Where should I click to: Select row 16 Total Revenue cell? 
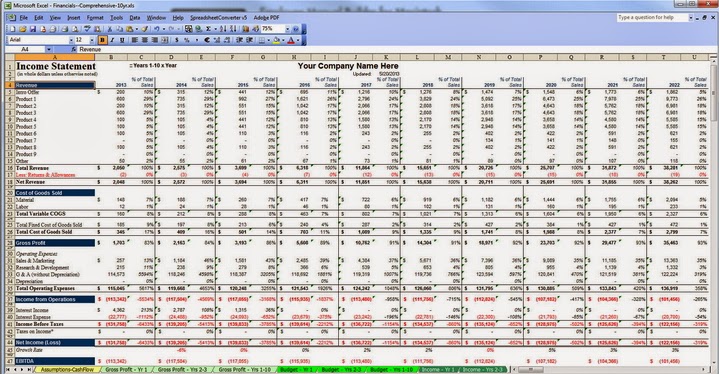tap(55, 168)
